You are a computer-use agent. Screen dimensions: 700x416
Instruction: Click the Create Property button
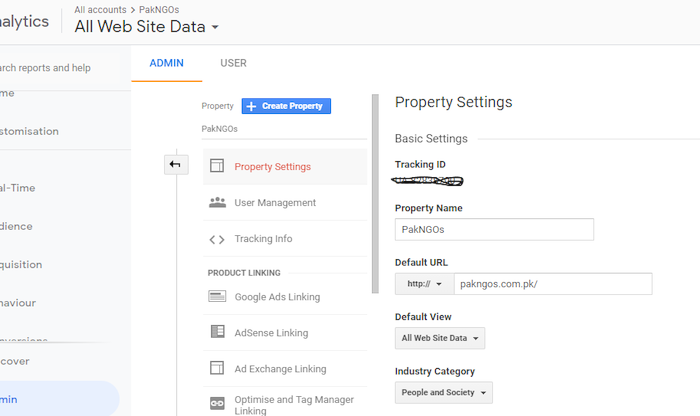[286, 106]
